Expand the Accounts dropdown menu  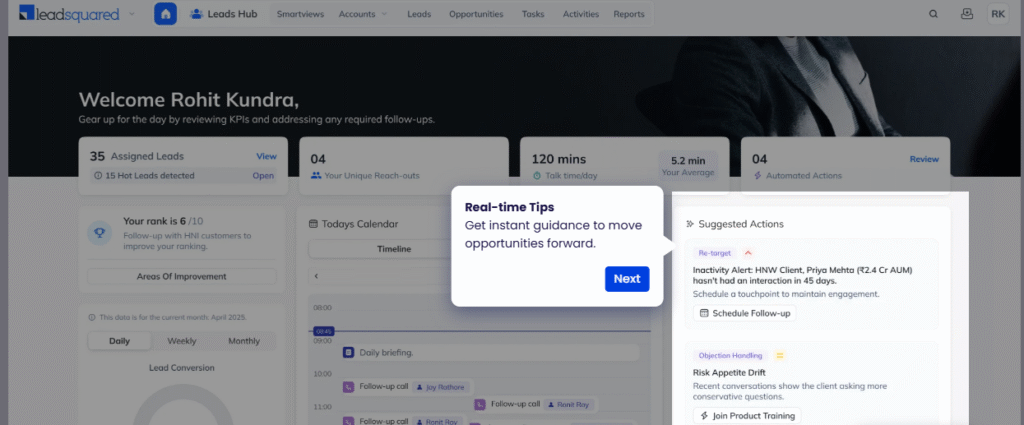pyautogui.click(x=362, y=14)
